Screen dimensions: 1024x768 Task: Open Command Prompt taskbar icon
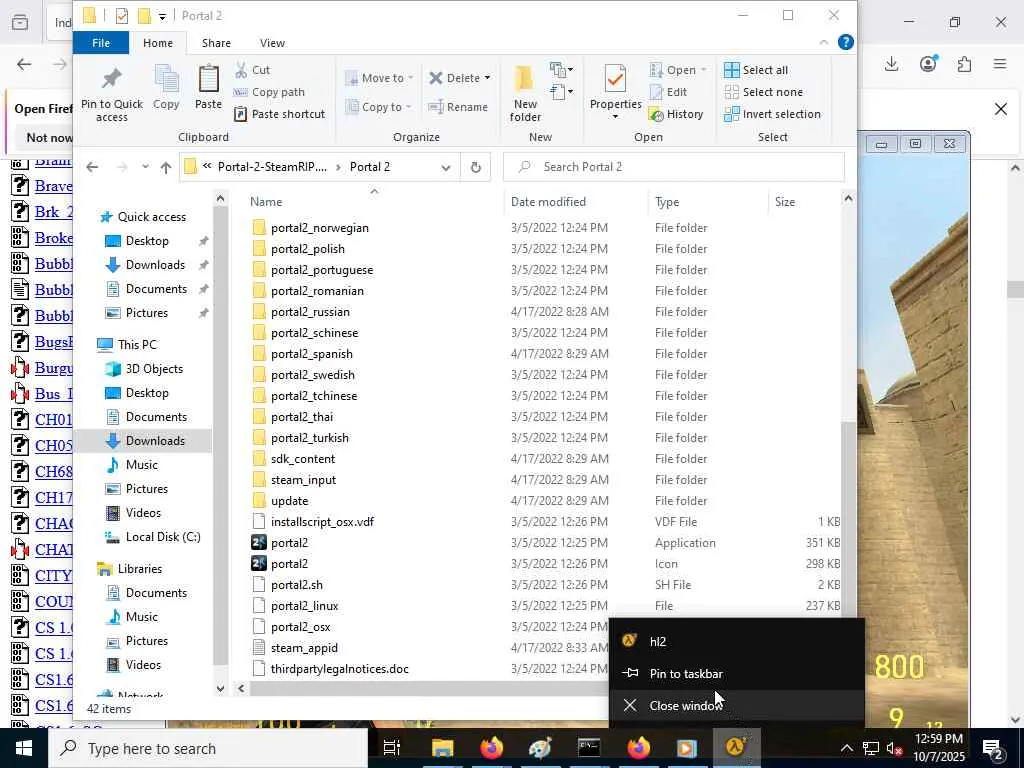[x=589, y=748]
